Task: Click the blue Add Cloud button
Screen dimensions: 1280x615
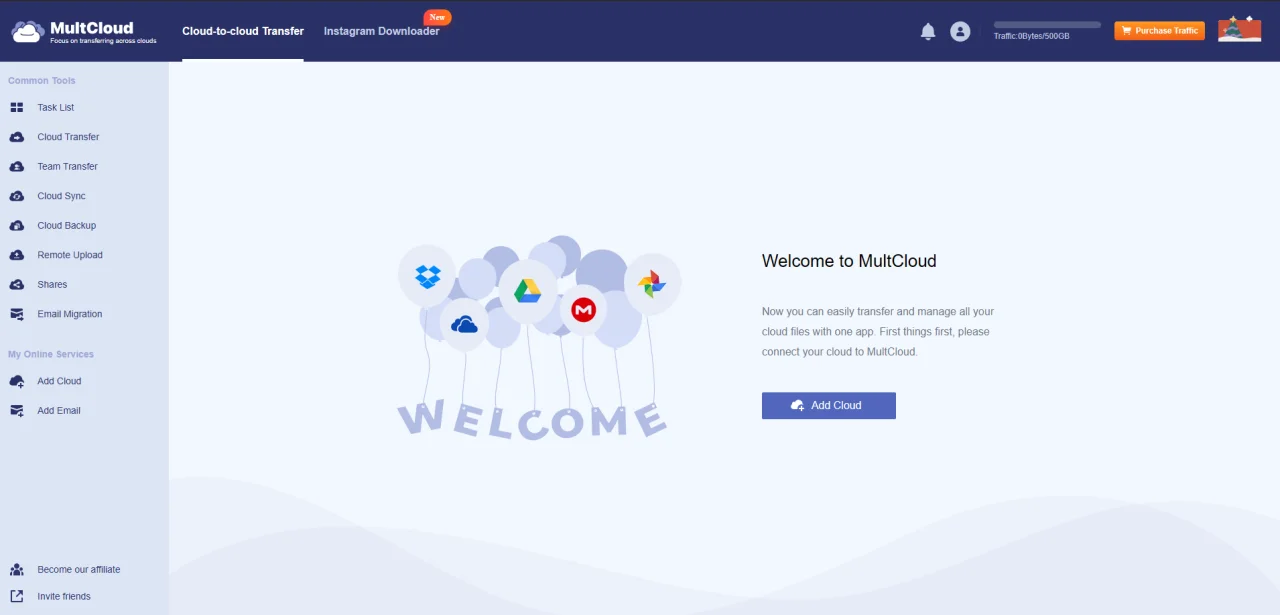Action: coord(829,405)
